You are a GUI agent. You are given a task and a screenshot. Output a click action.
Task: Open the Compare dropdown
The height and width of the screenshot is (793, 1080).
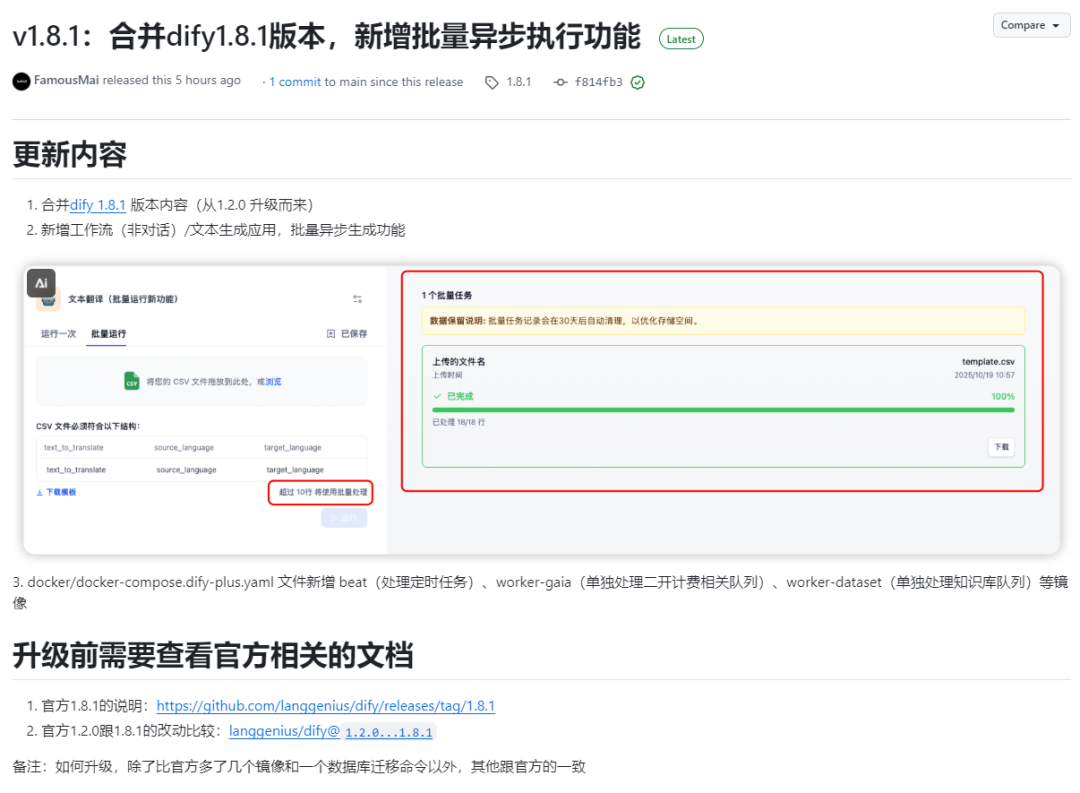click(1030, 25)
